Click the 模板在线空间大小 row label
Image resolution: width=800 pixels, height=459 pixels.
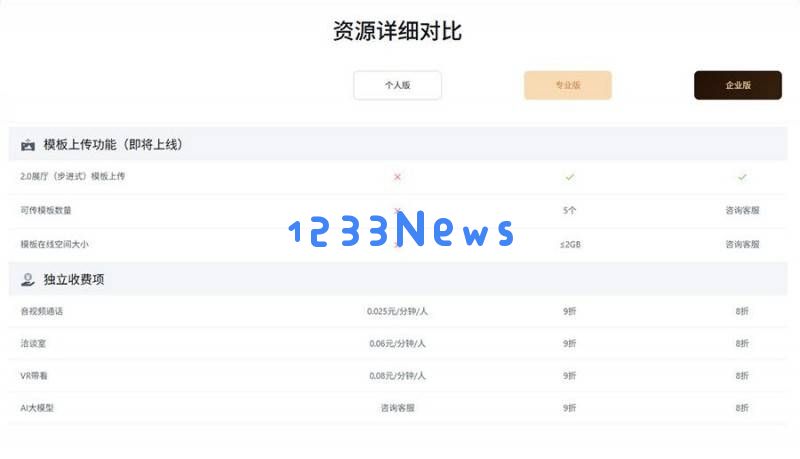[55, 244]
